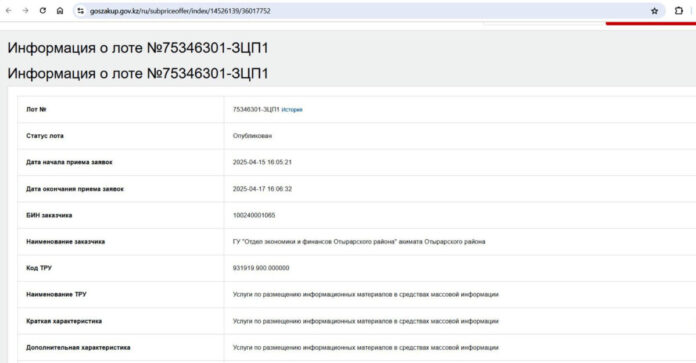The height and width of the screenshot is (363, 696).
Task: View site information icon in address bar
Action: click(80, 11)
